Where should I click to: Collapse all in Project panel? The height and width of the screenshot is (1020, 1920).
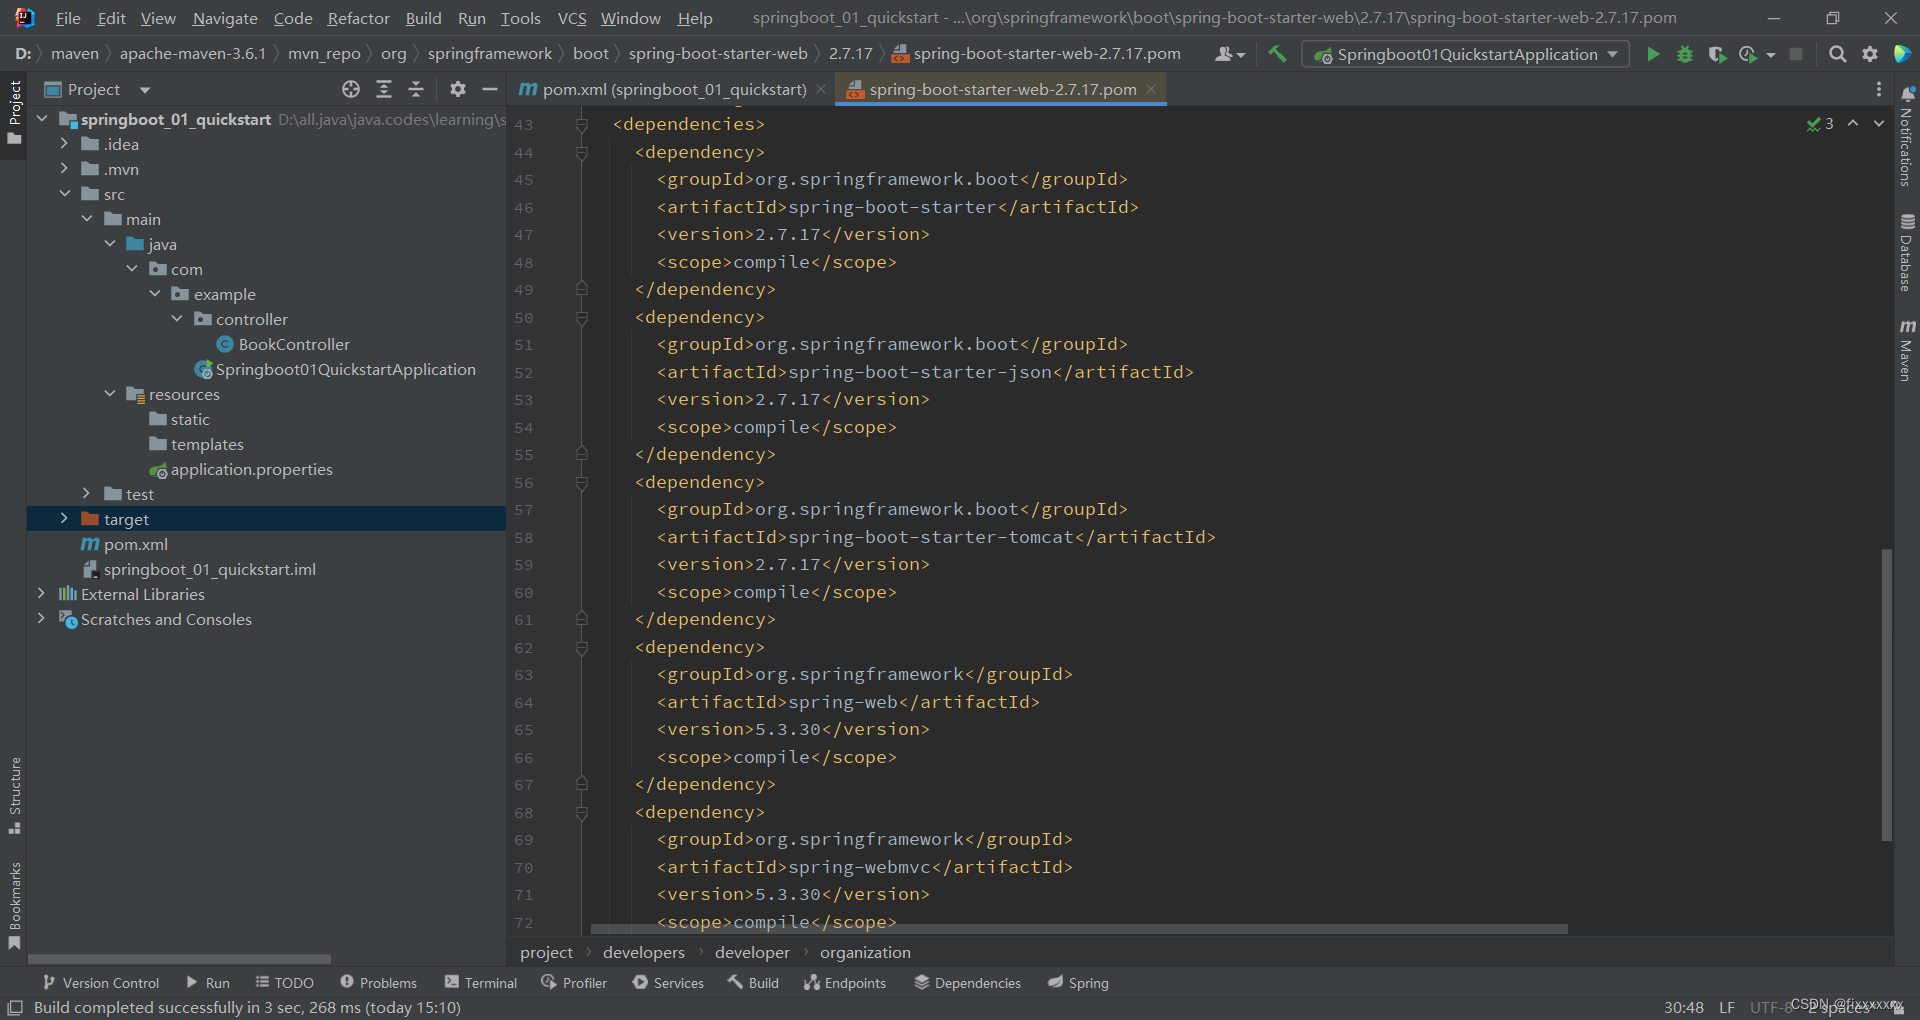[416, 89]
